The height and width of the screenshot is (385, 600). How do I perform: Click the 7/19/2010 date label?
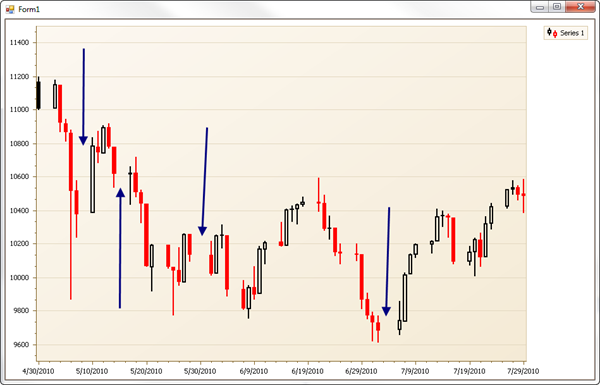[470, 371]
